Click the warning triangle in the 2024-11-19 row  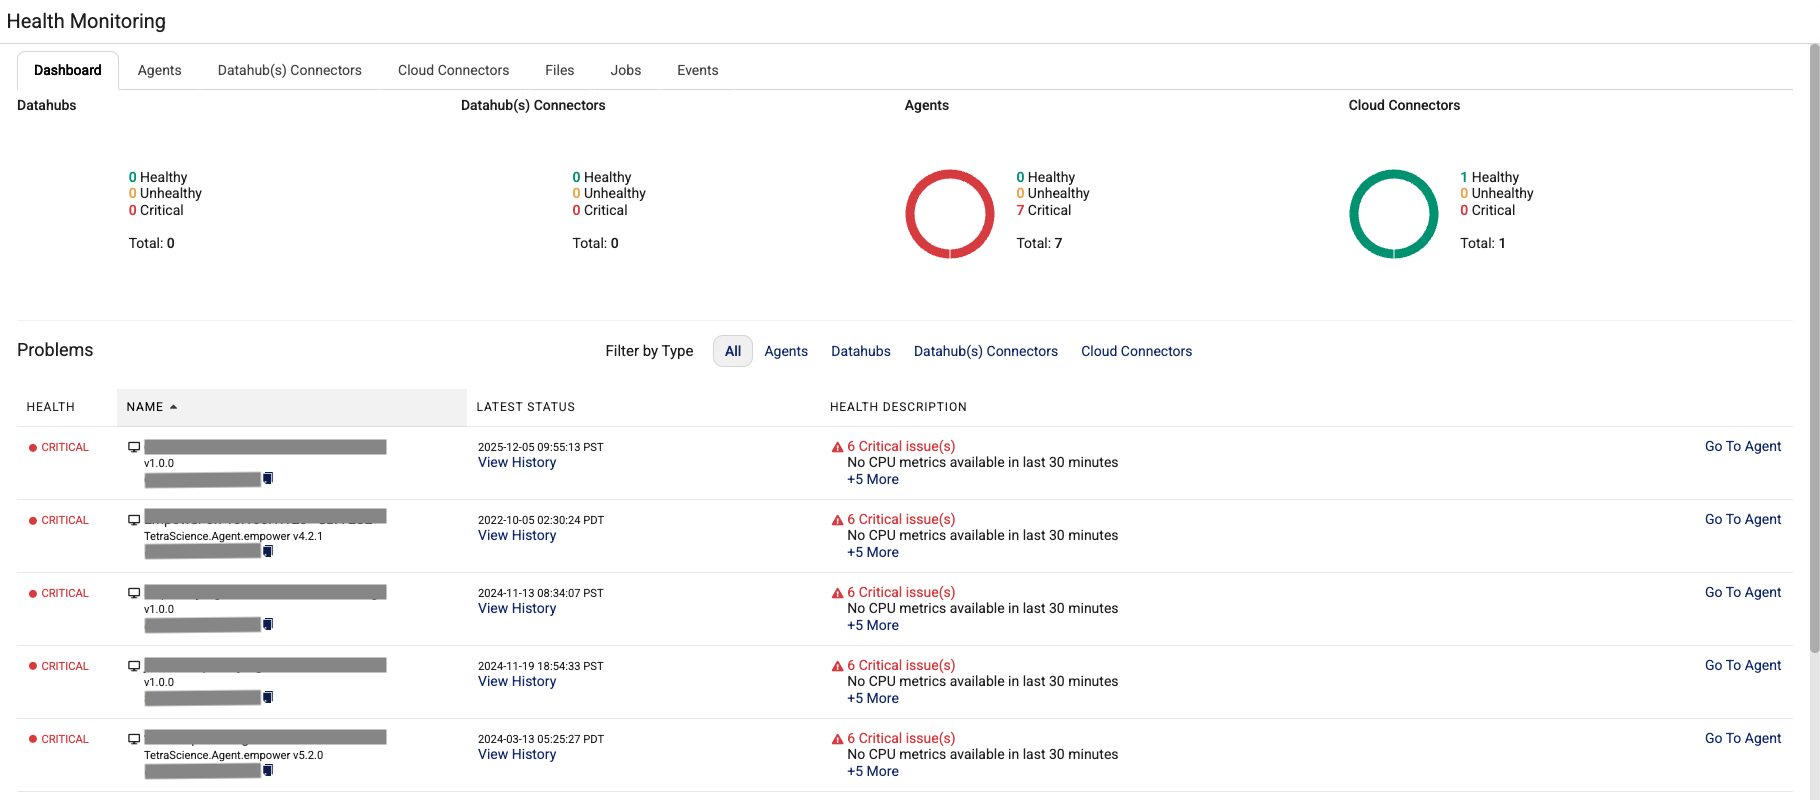[838, 666]
